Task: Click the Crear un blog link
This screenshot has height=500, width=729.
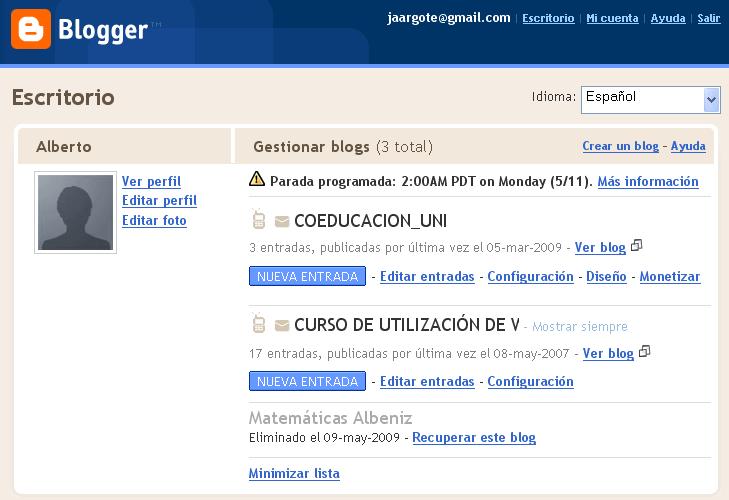Action: (x=620, y=146)
